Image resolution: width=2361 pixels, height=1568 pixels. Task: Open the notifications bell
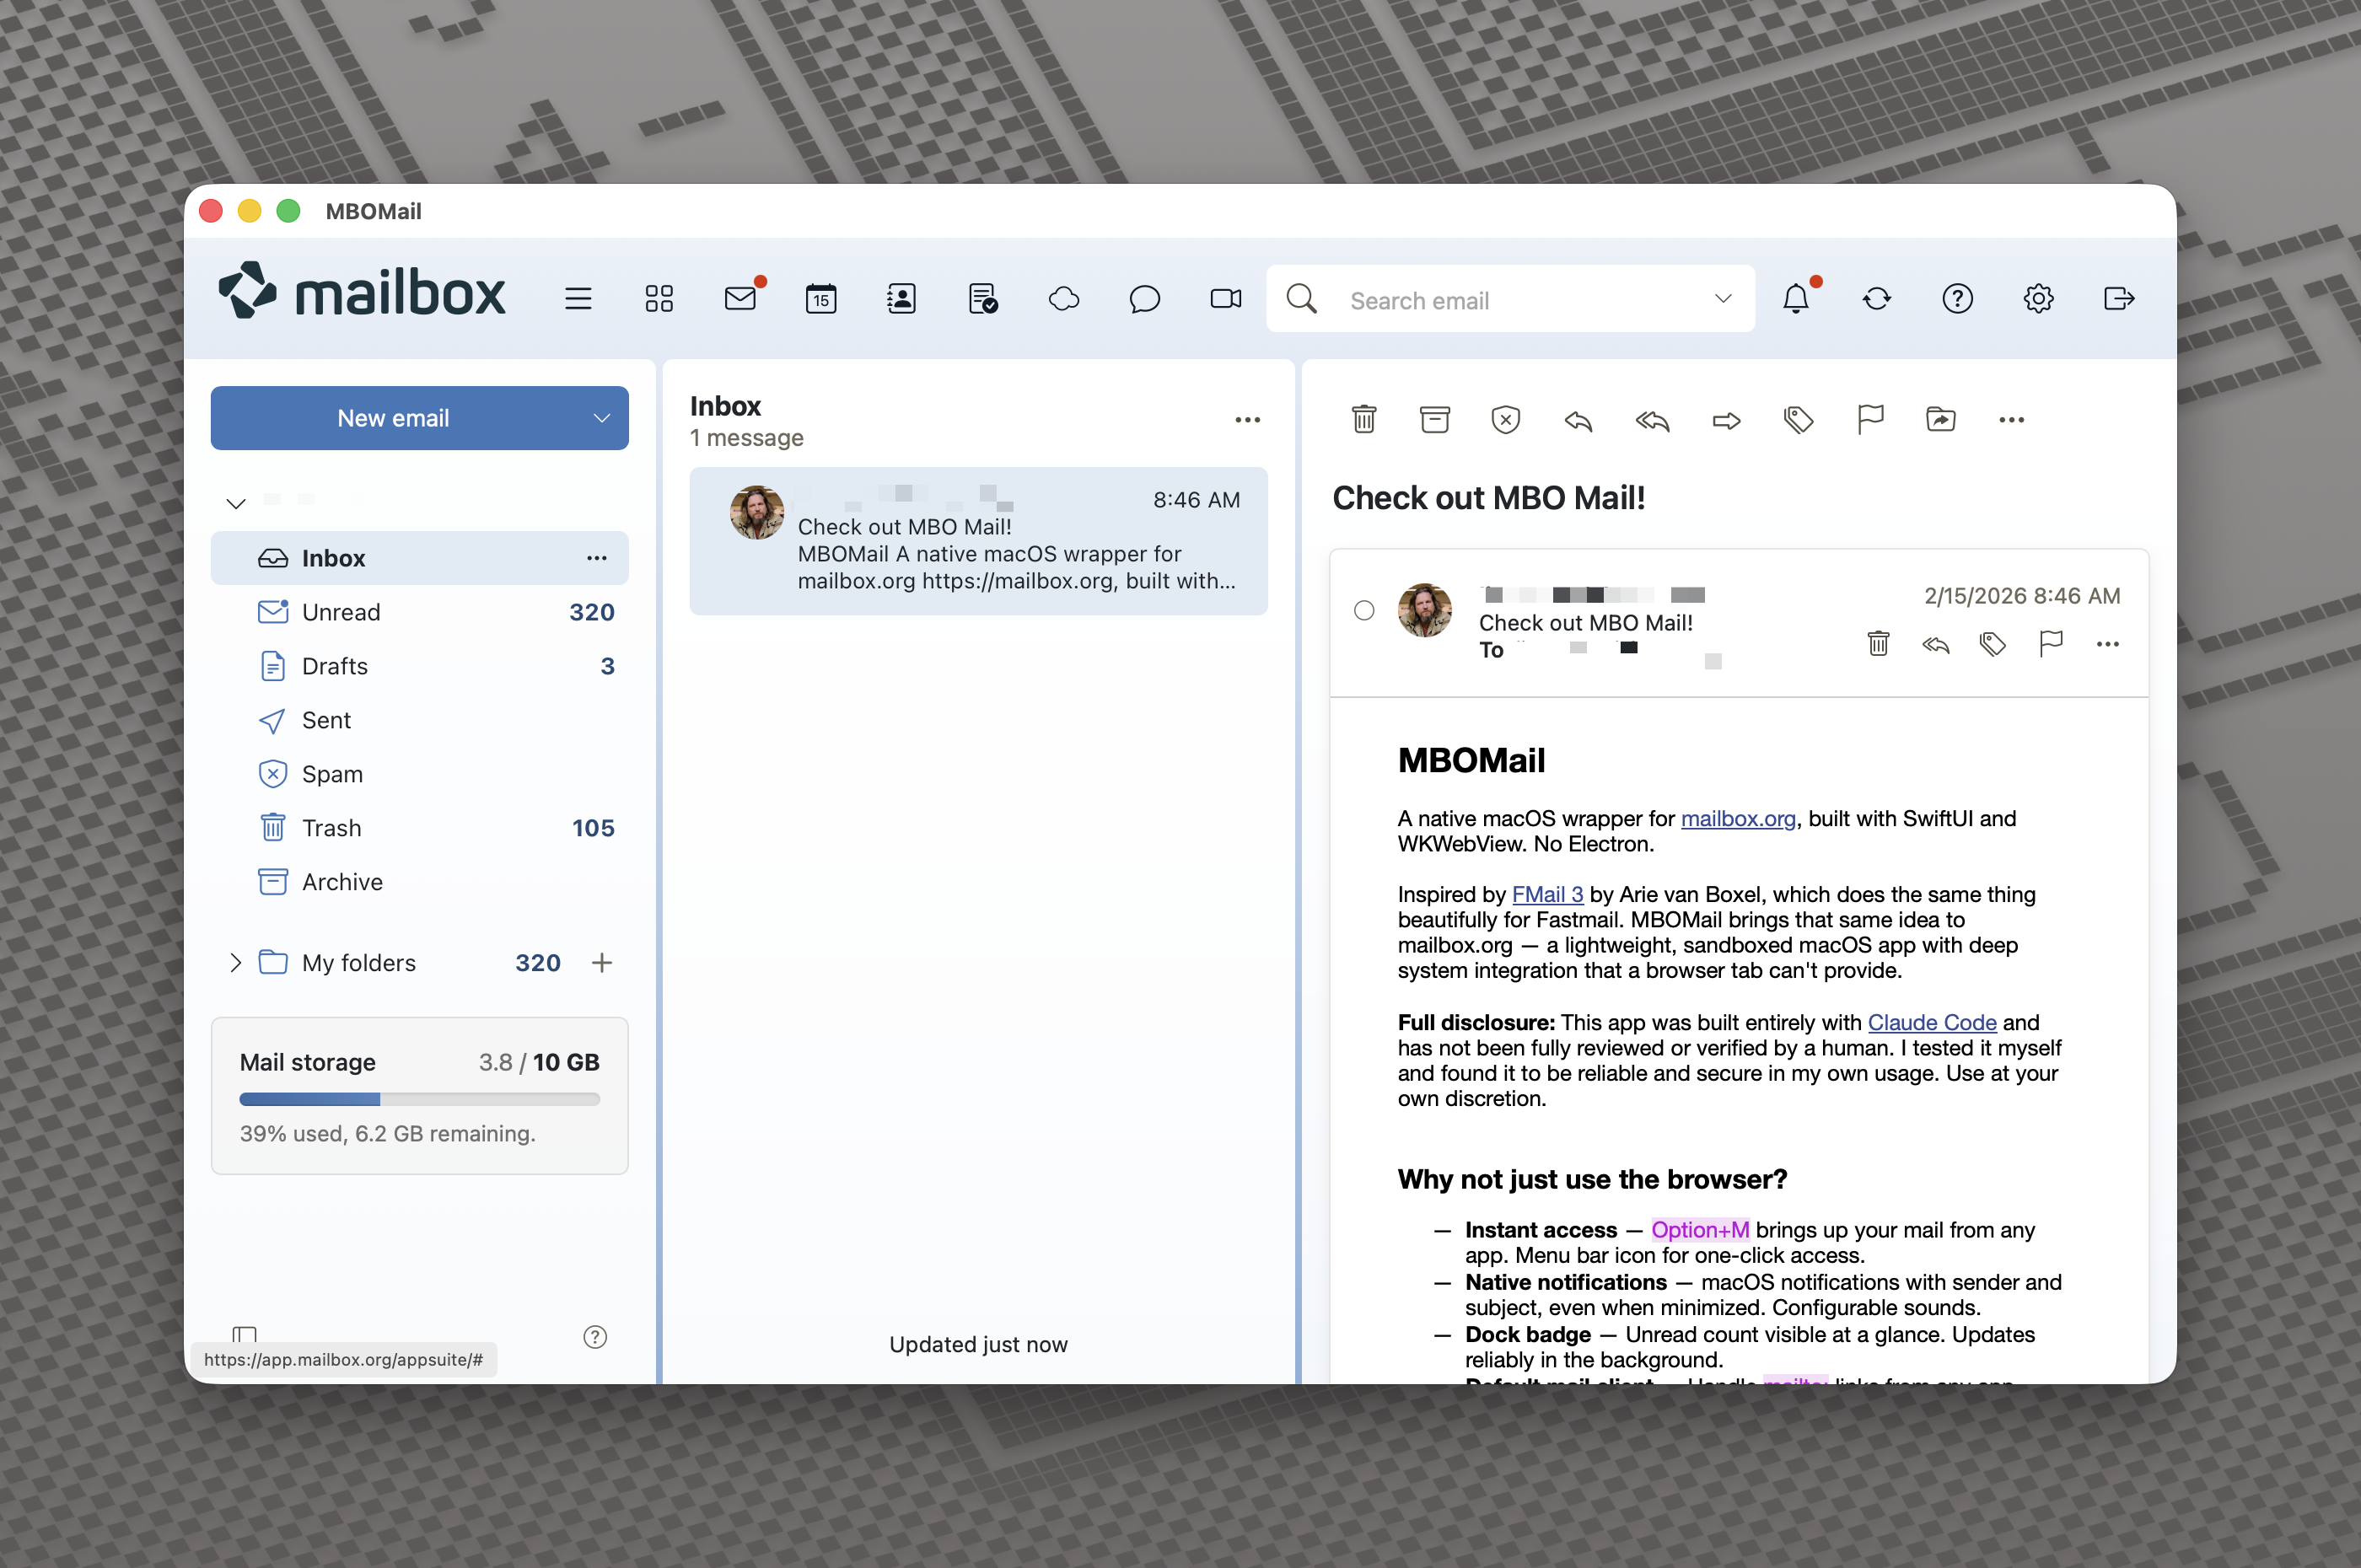click(x=1796, y=298)
